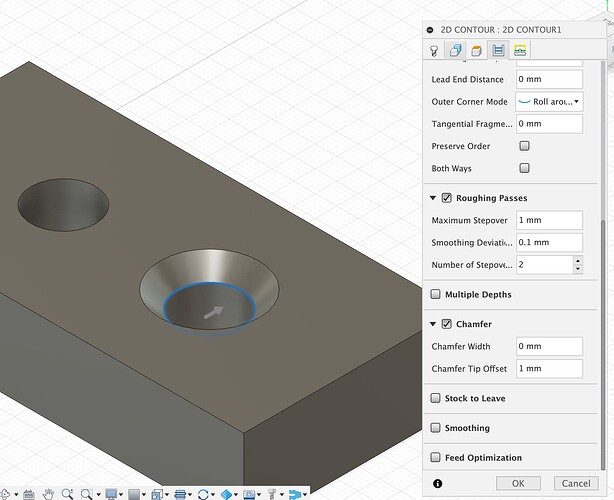Image resolution: width=614 pixels, height=500 pixels.
Task: Turn on Multiple Depths checkbox
Action: coord(435,294)
